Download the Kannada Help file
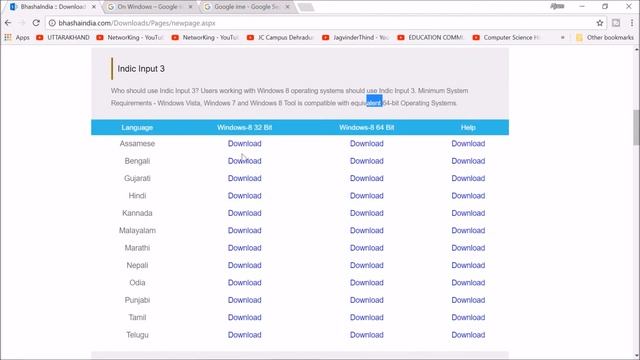The width and height of the screenshot is (640, 360). (468, 213)
